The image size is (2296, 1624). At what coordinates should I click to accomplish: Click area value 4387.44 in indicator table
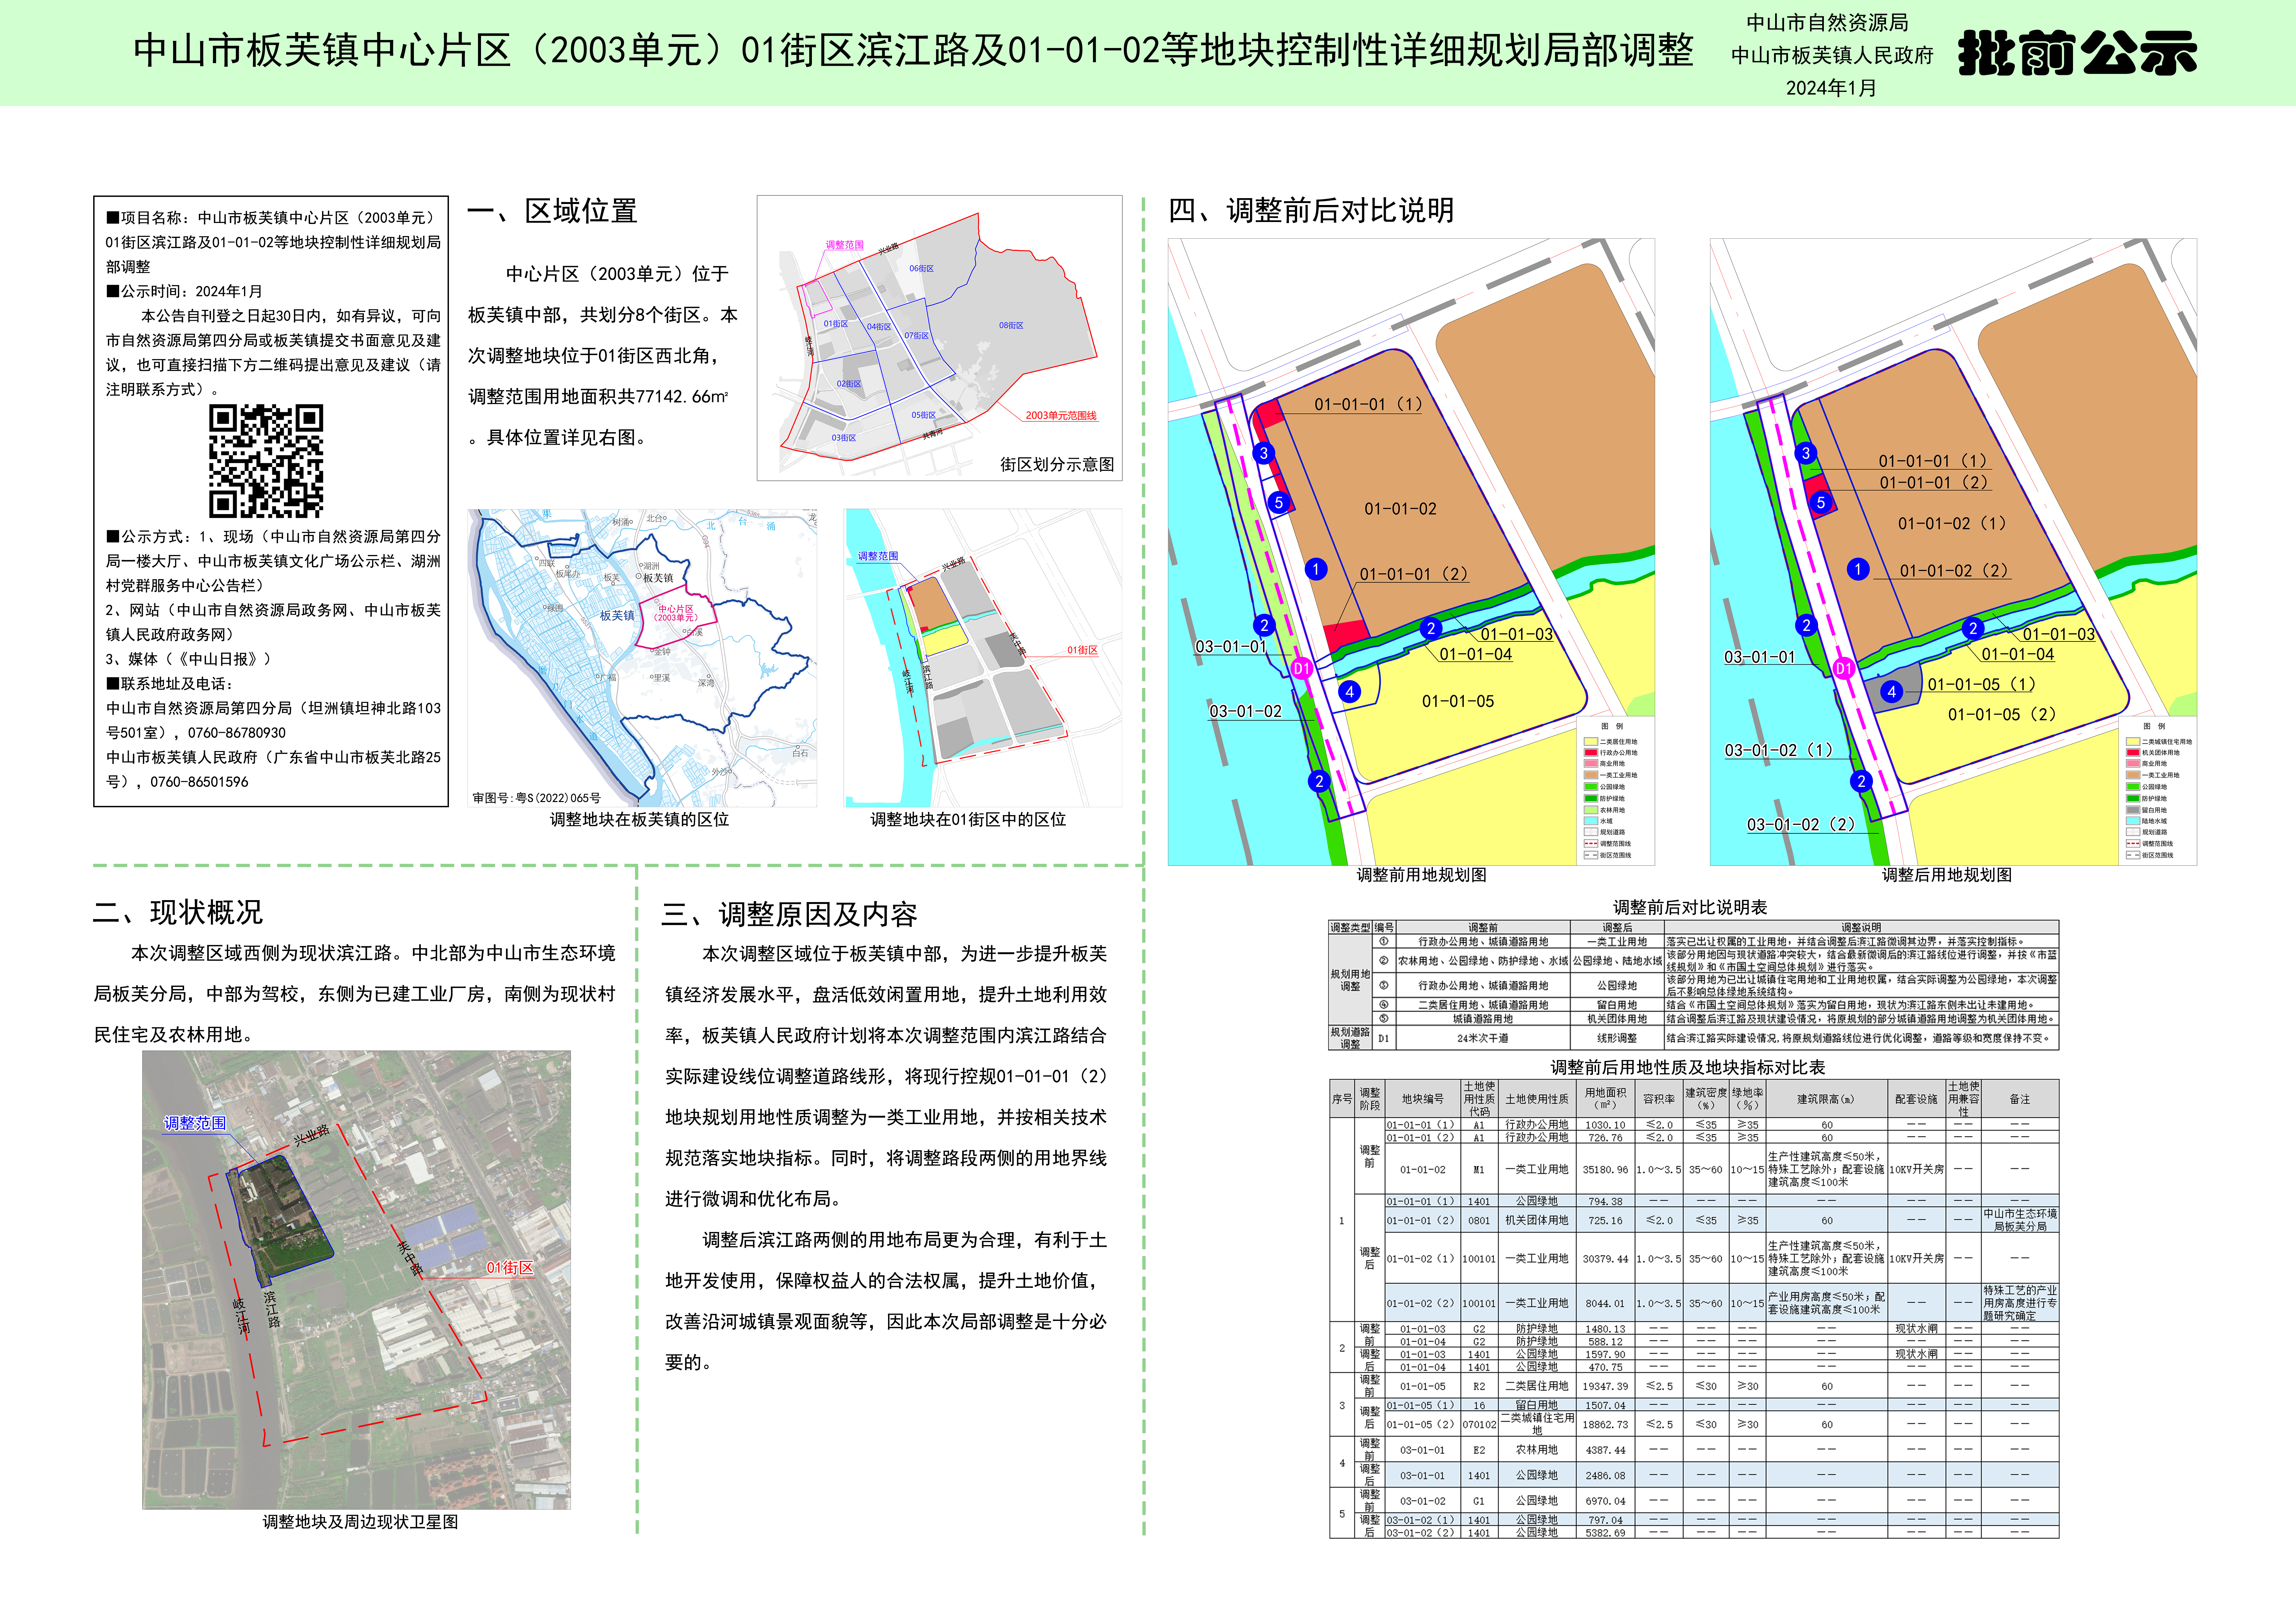pos(1605,1450)
